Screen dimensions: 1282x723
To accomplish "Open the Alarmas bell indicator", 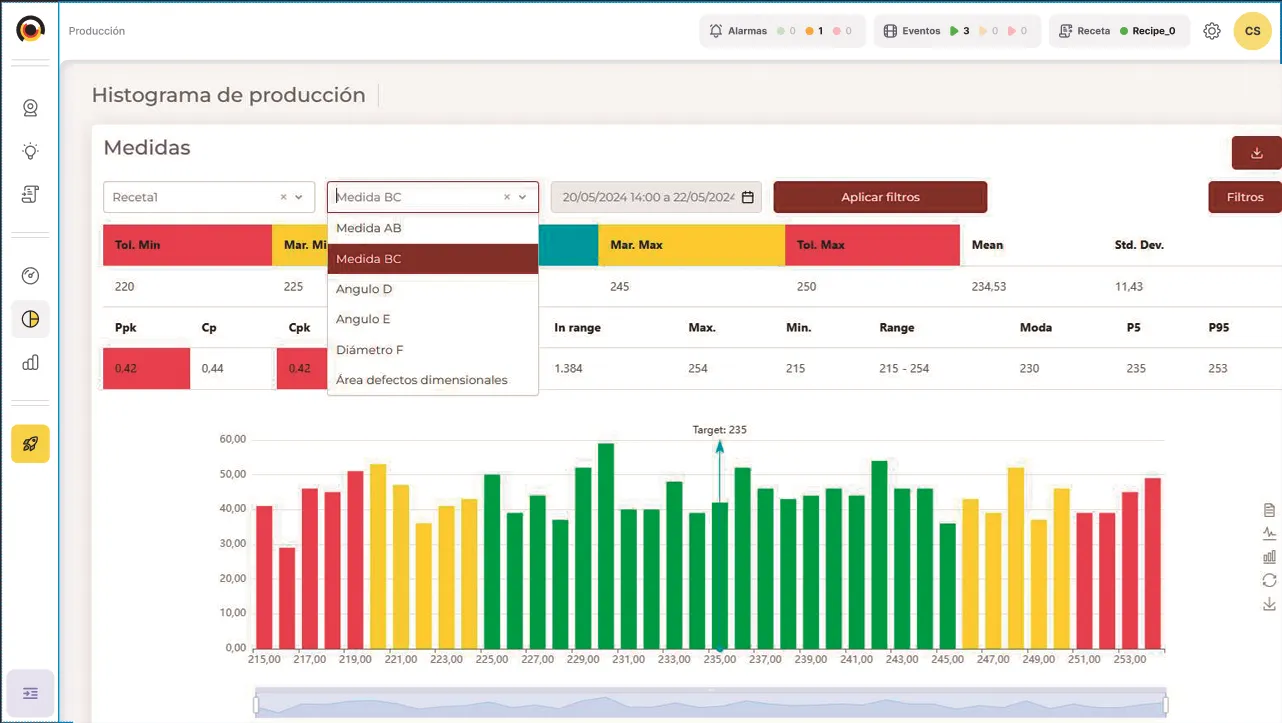I will coord(781,31).
